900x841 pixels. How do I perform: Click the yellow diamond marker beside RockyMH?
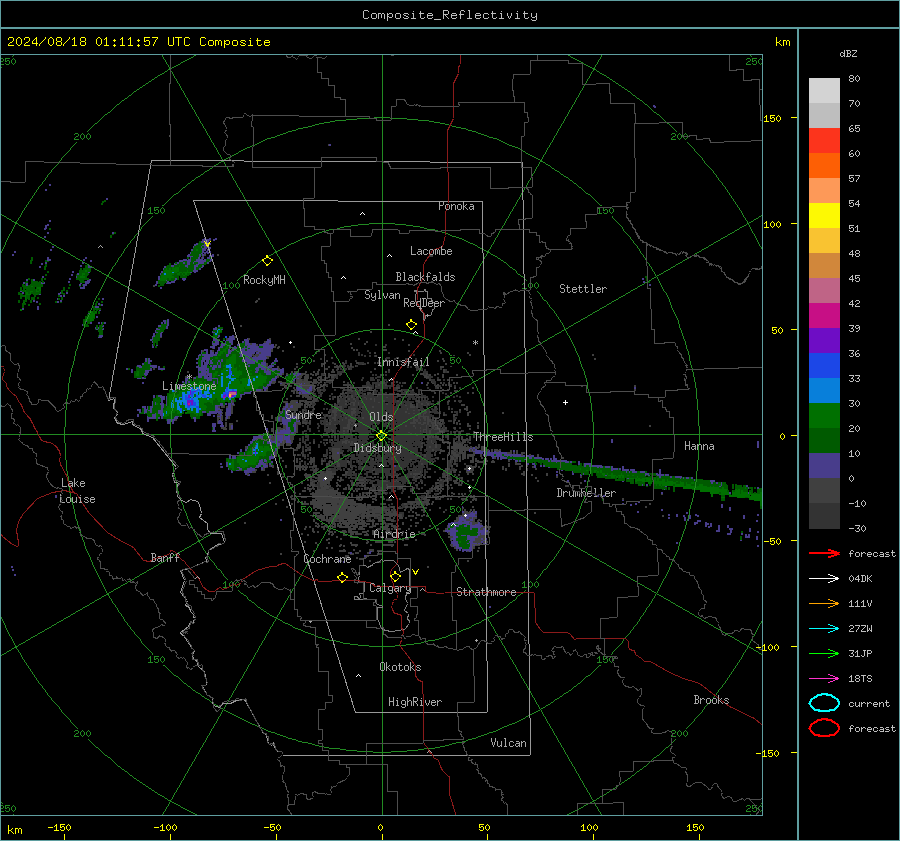coord(267,261)
